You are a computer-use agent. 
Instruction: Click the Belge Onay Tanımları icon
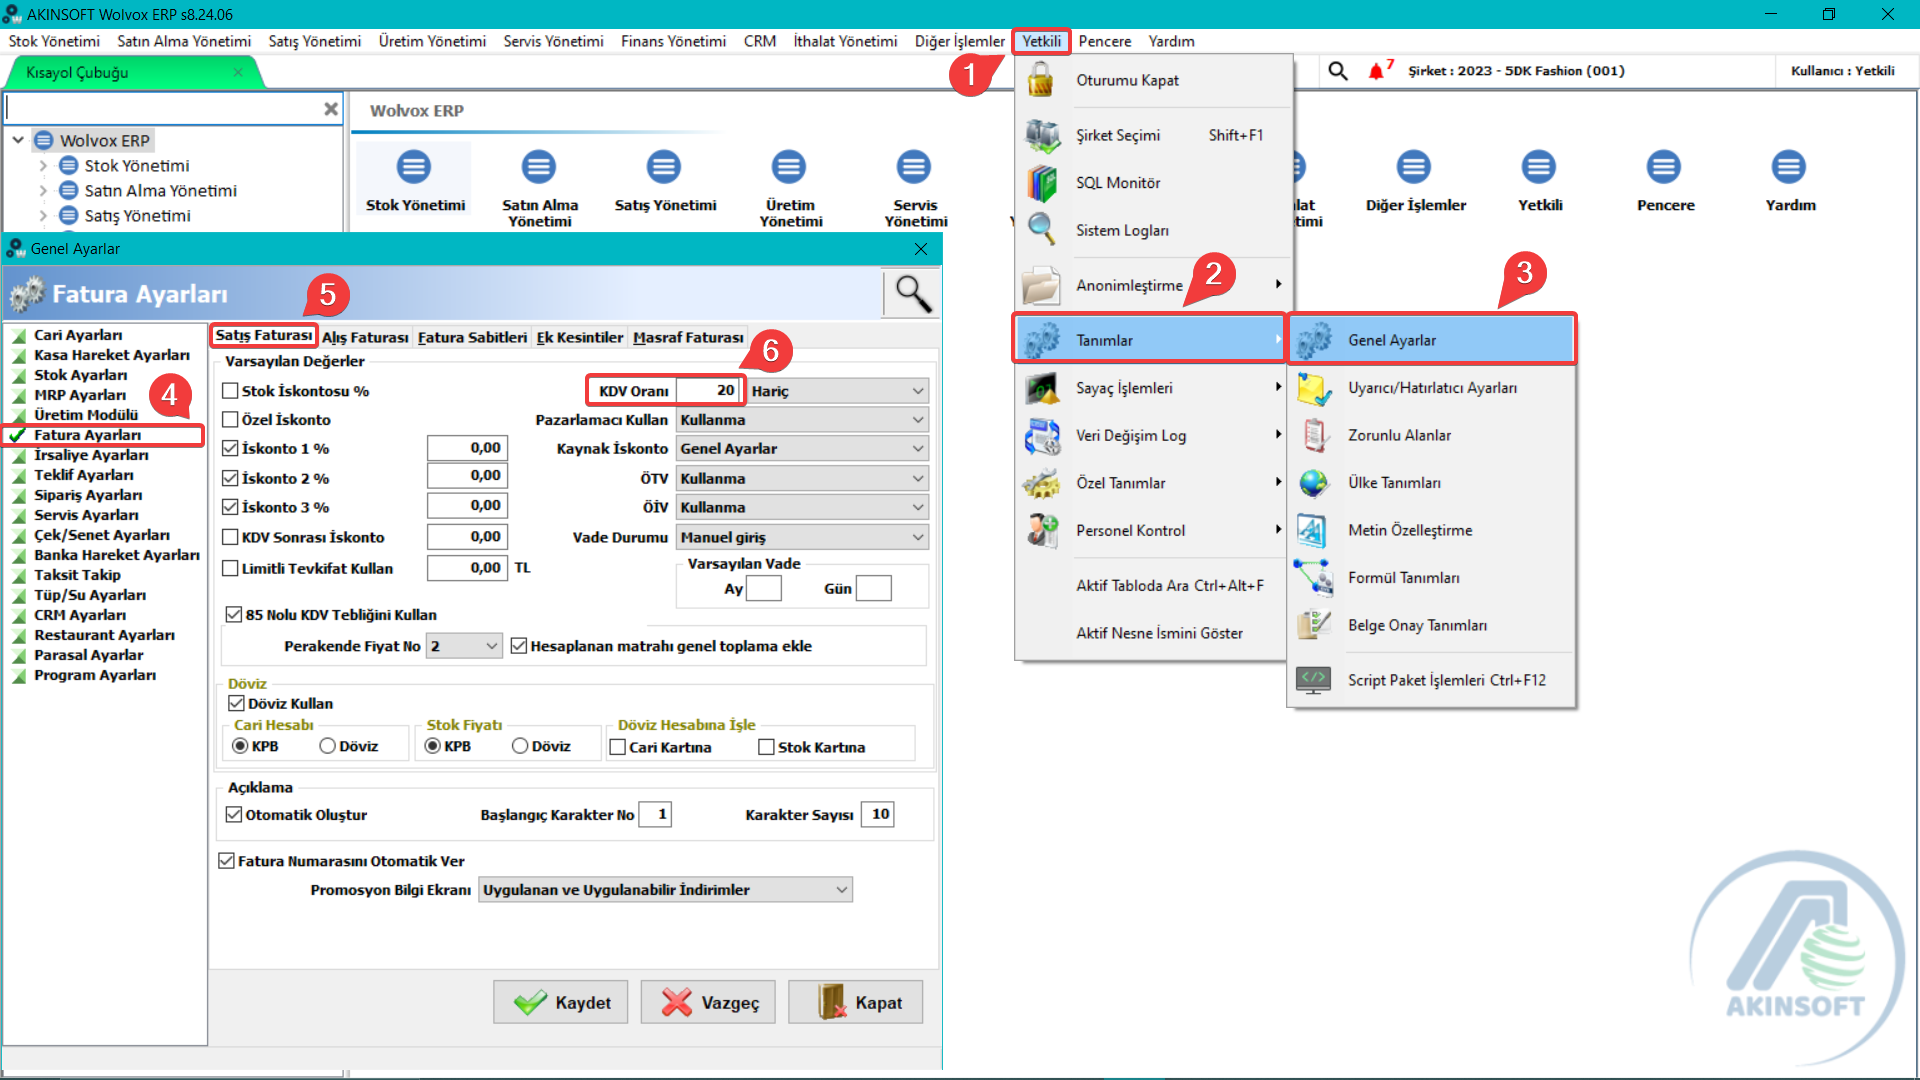point(1313,625)
